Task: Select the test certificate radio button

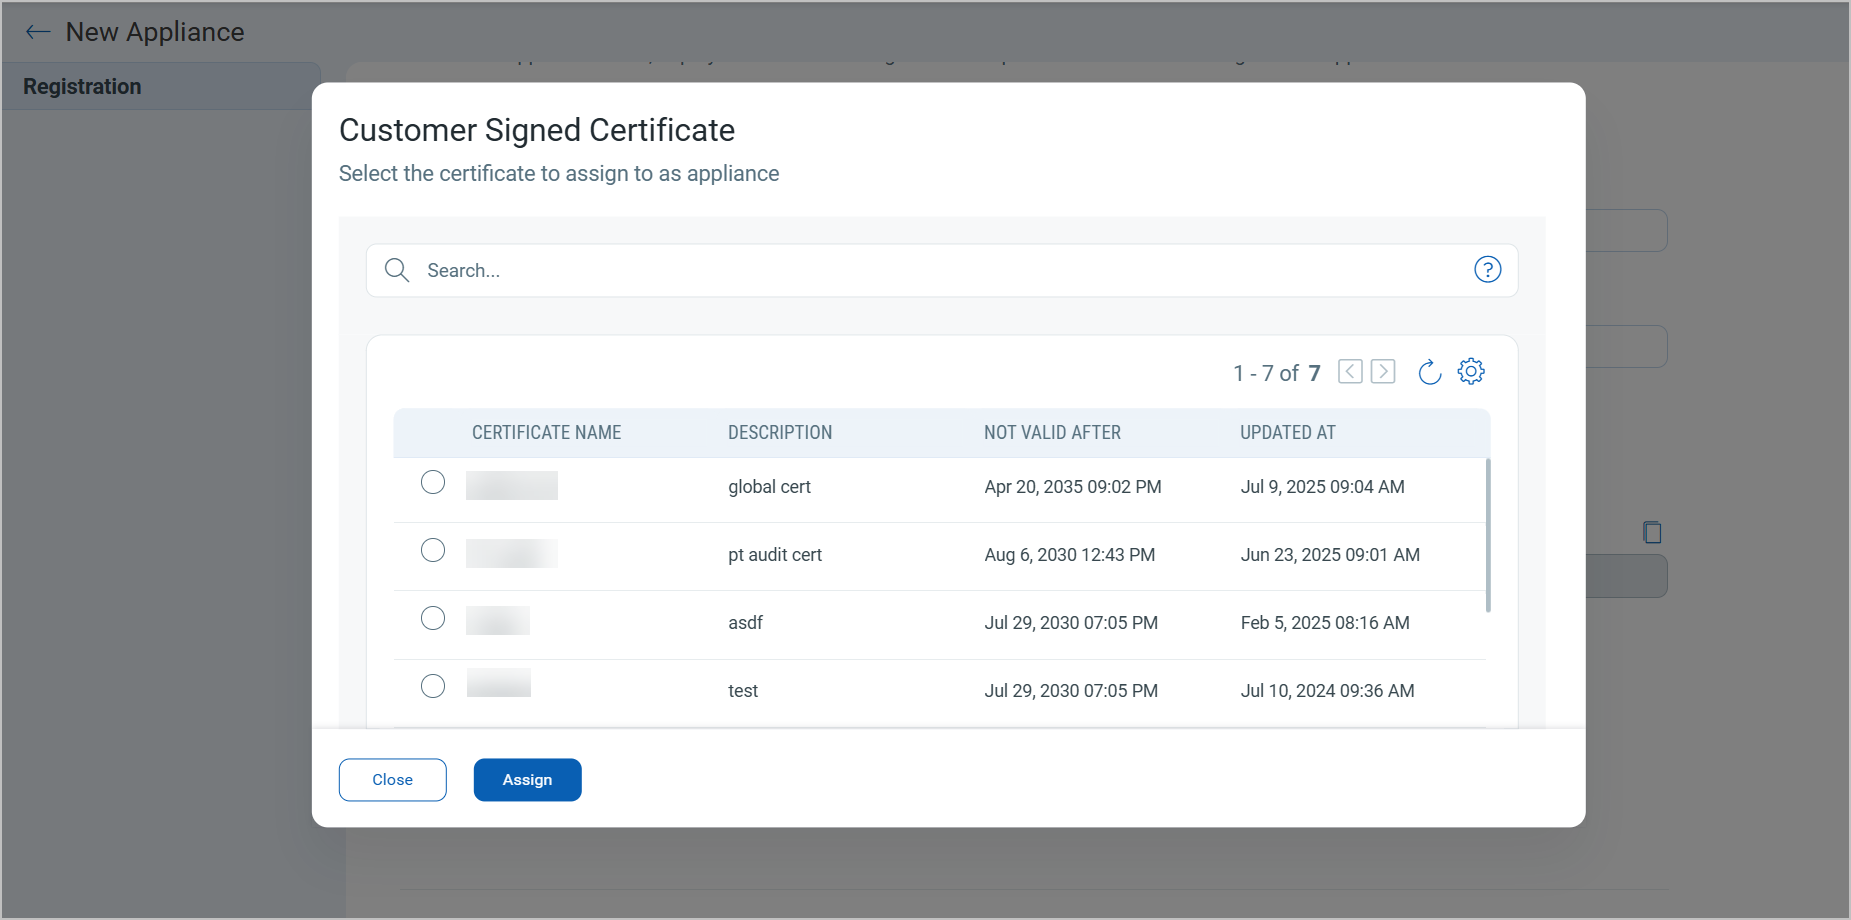Action: click(433, 686)
